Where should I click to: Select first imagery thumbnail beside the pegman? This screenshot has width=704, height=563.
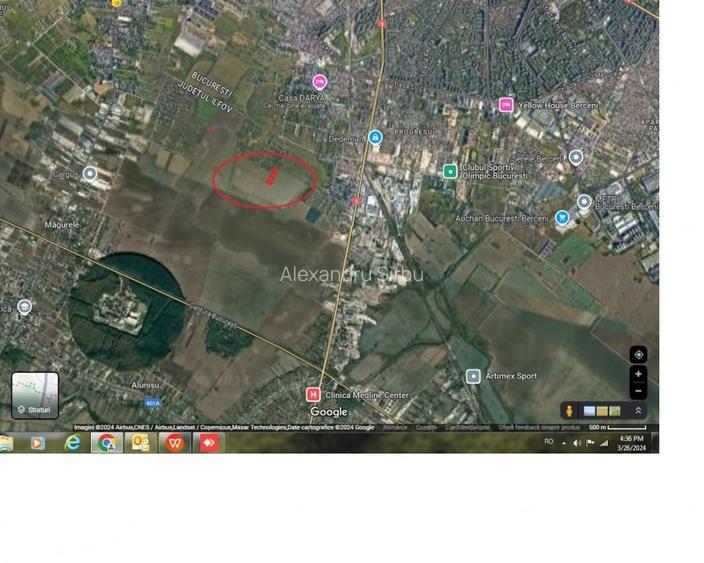589,411
